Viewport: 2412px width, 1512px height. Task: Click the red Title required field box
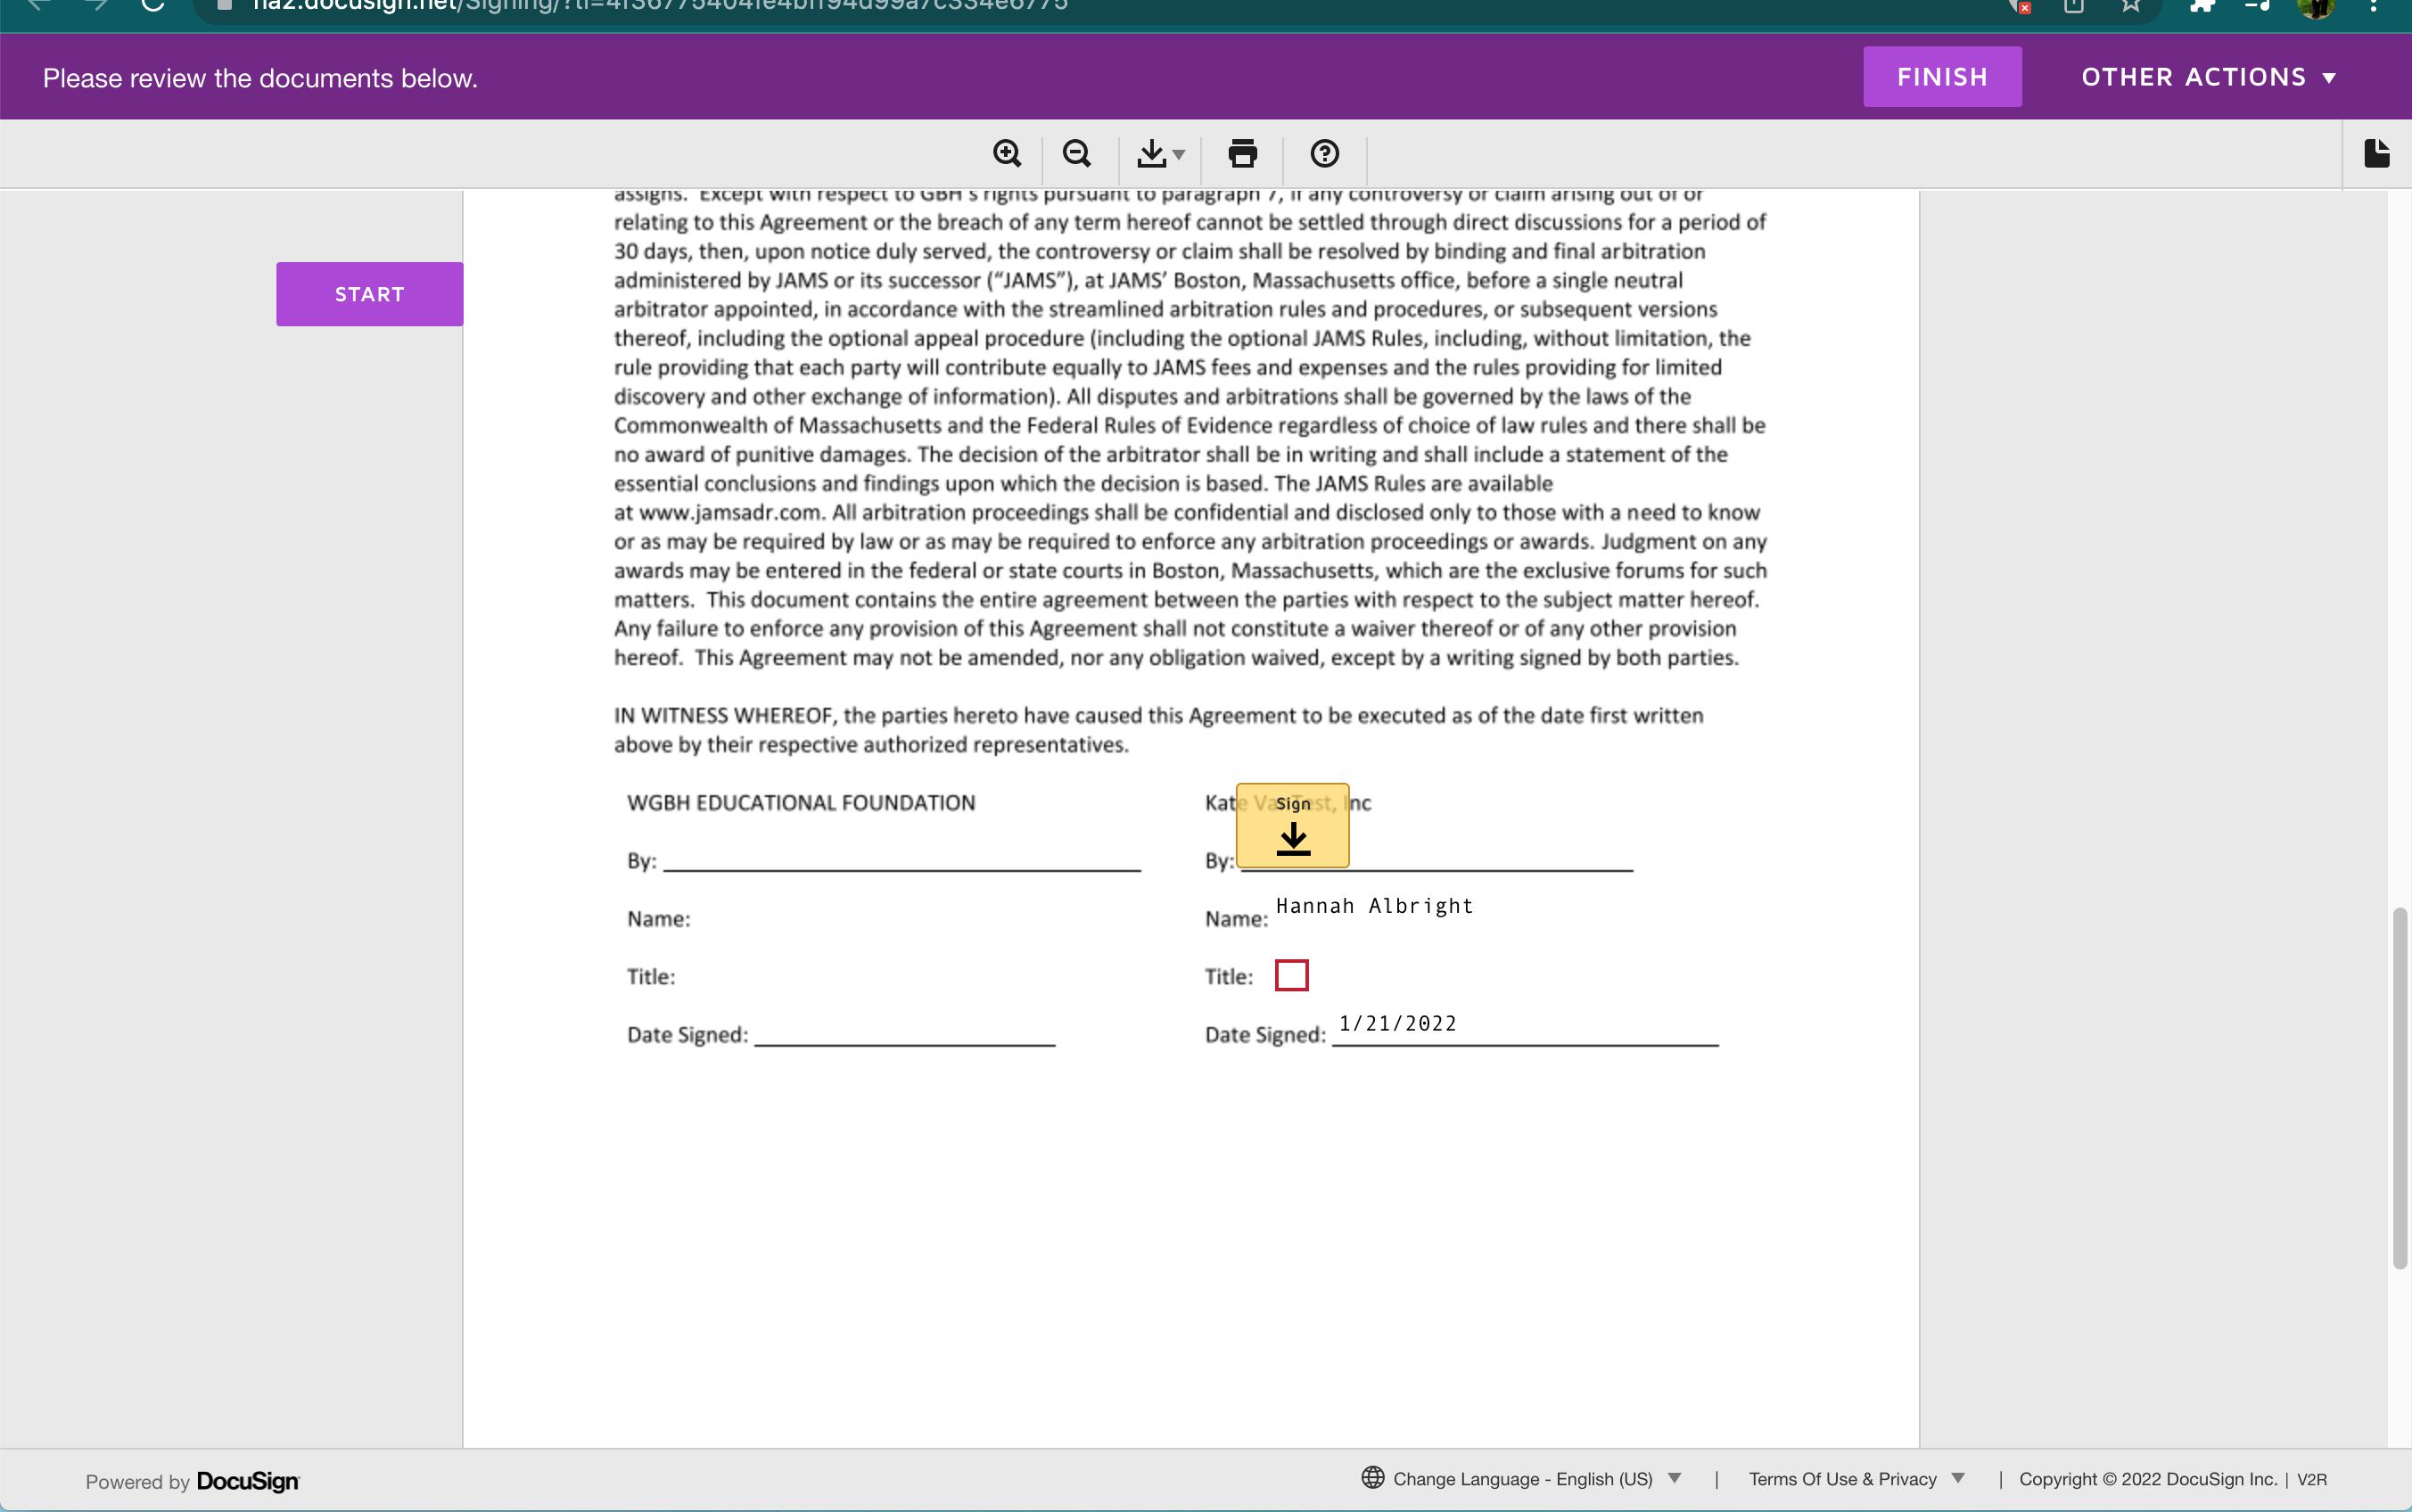pyautogui.click(x=1292, y=975)
